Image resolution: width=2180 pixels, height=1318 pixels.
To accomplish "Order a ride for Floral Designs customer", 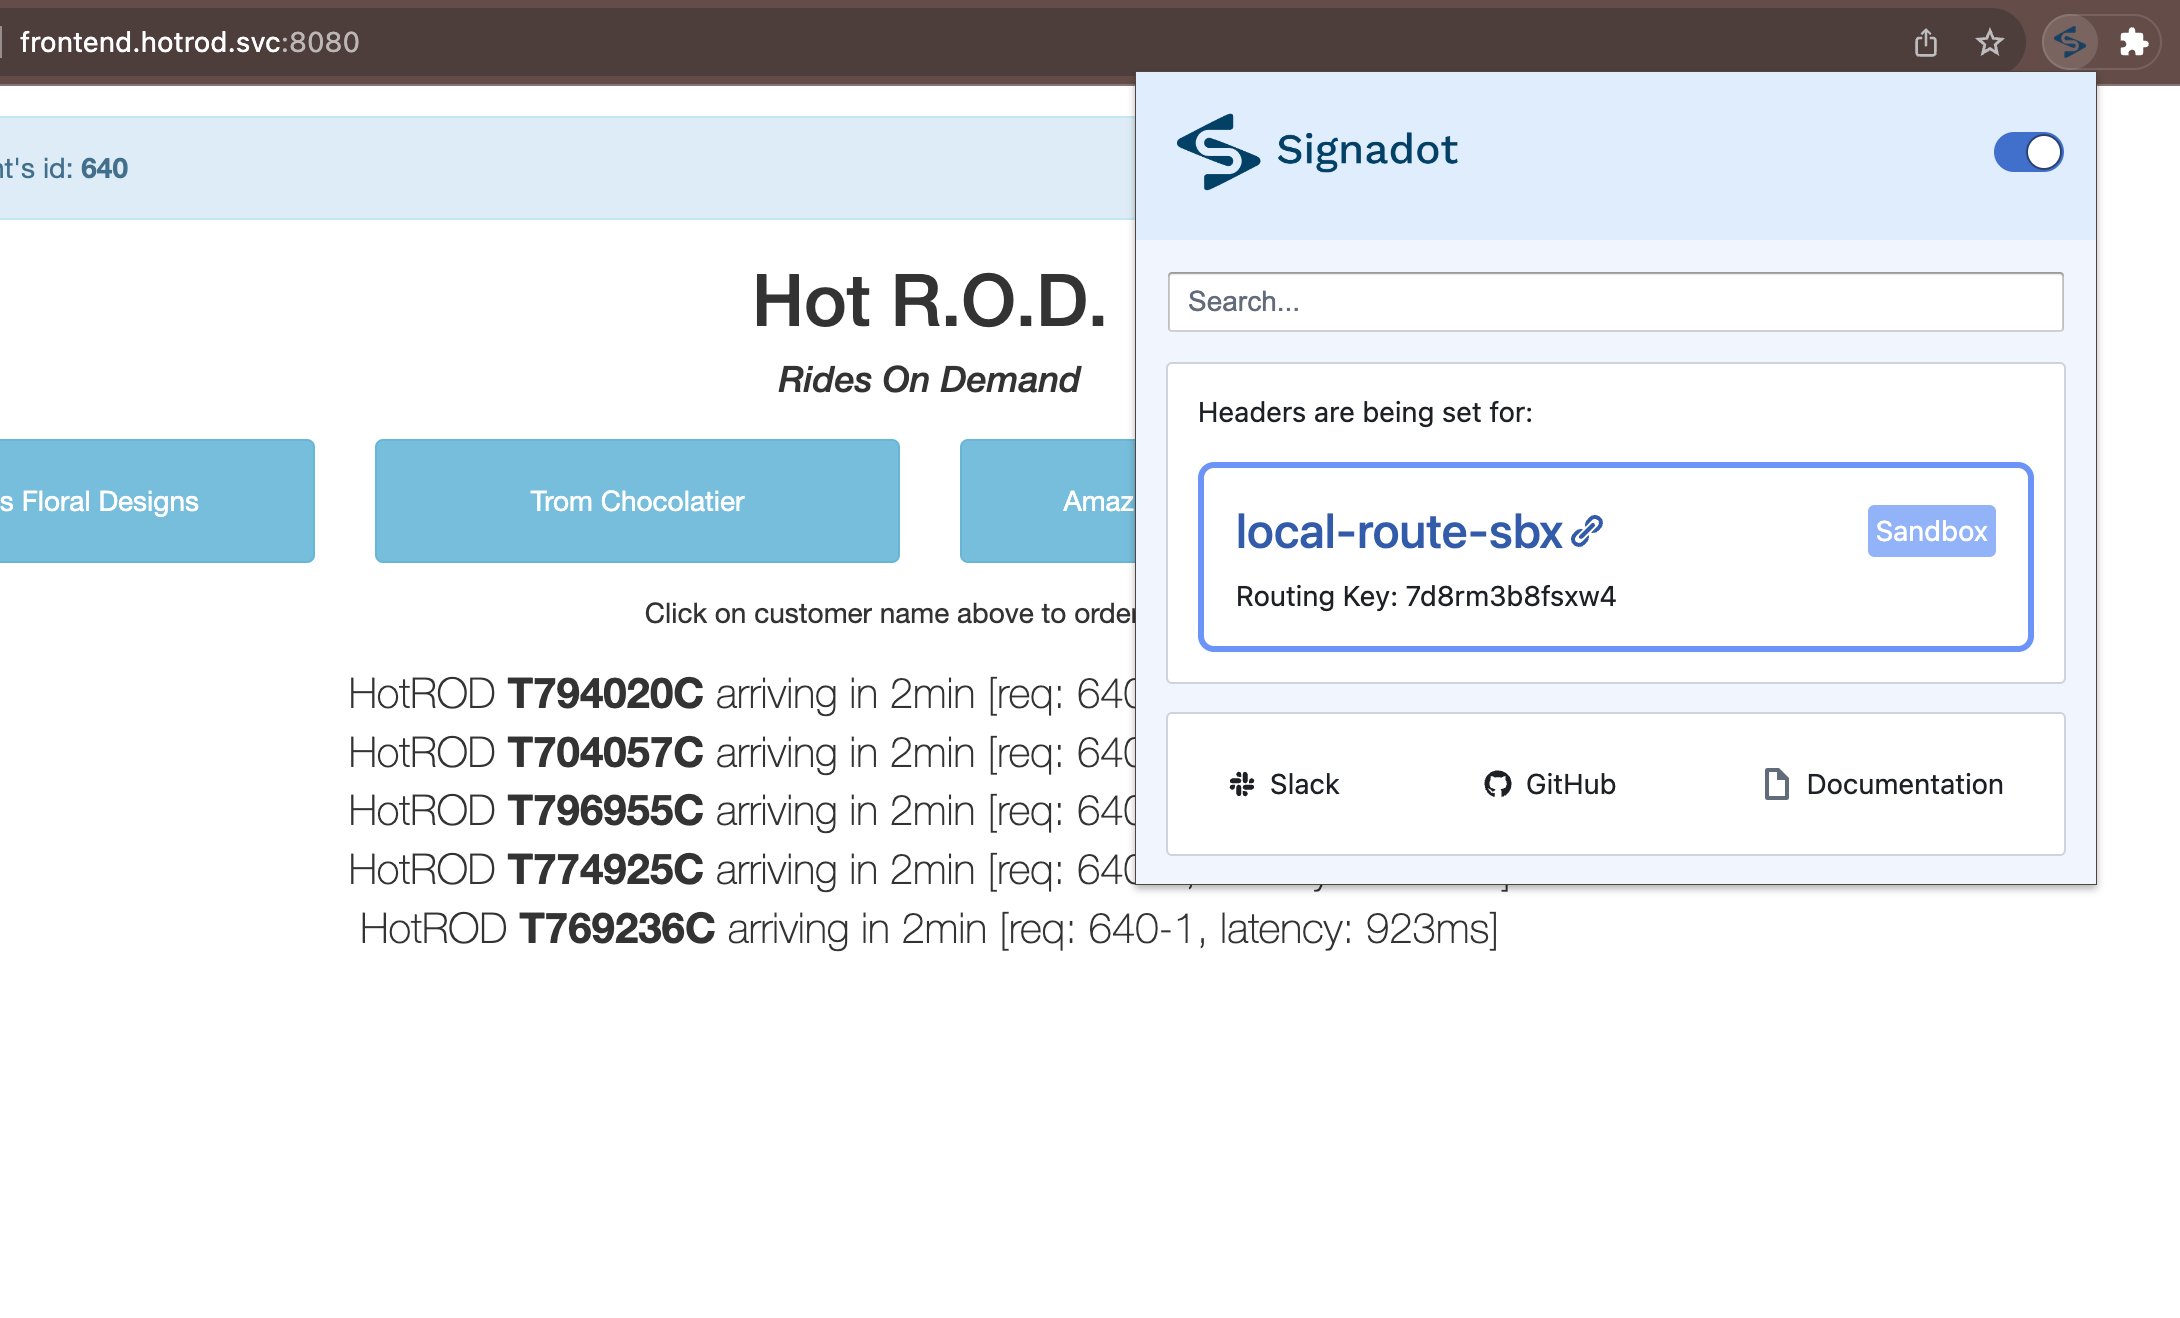I will tap(157, 501).
